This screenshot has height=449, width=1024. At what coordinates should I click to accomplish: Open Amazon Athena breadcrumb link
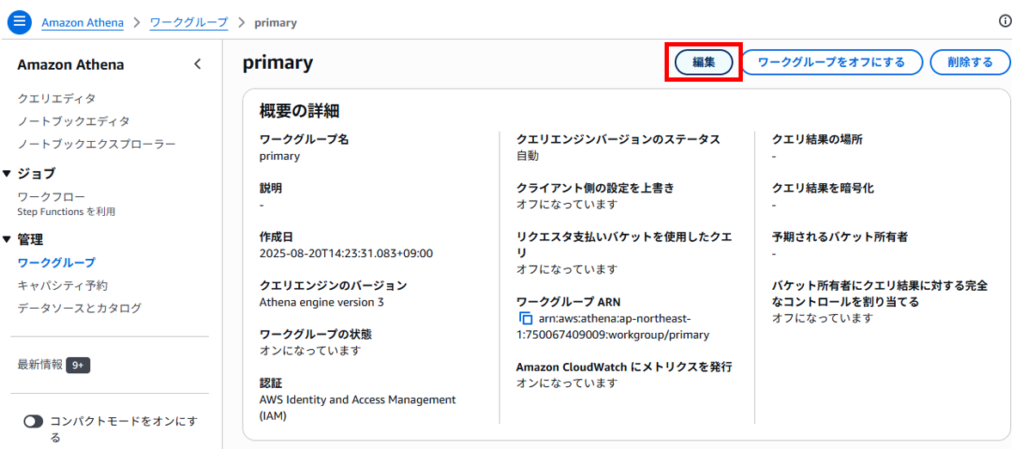[82, 23]
